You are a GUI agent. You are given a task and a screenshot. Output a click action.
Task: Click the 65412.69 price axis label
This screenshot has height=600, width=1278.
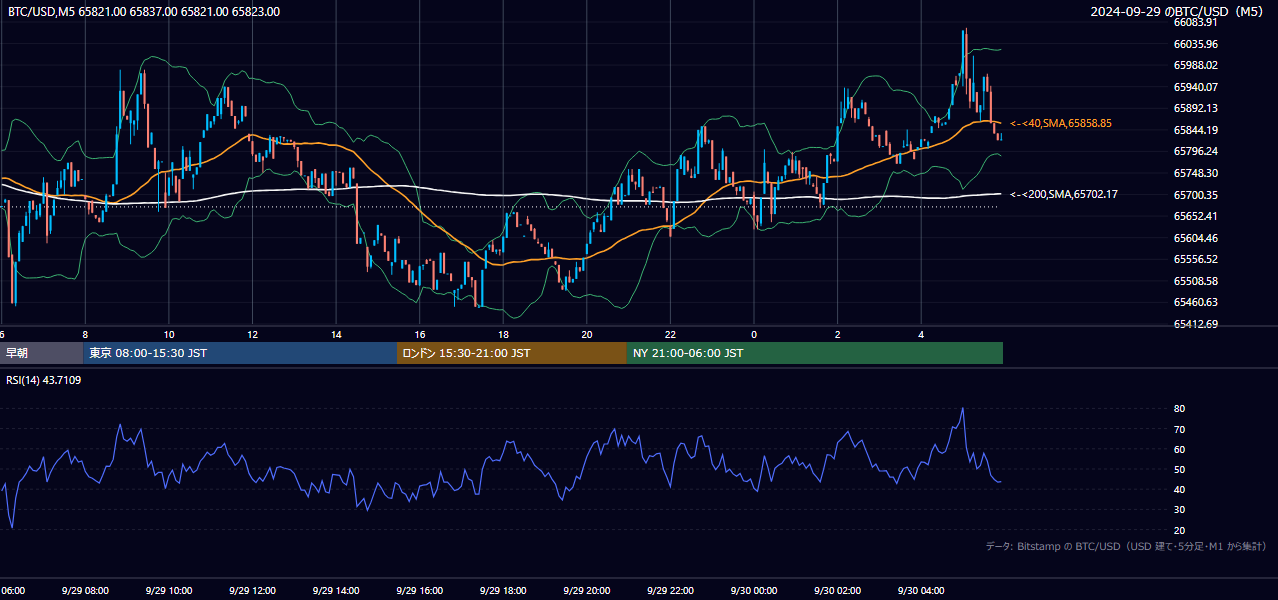pyautogui.click(x=1195, y=324)
